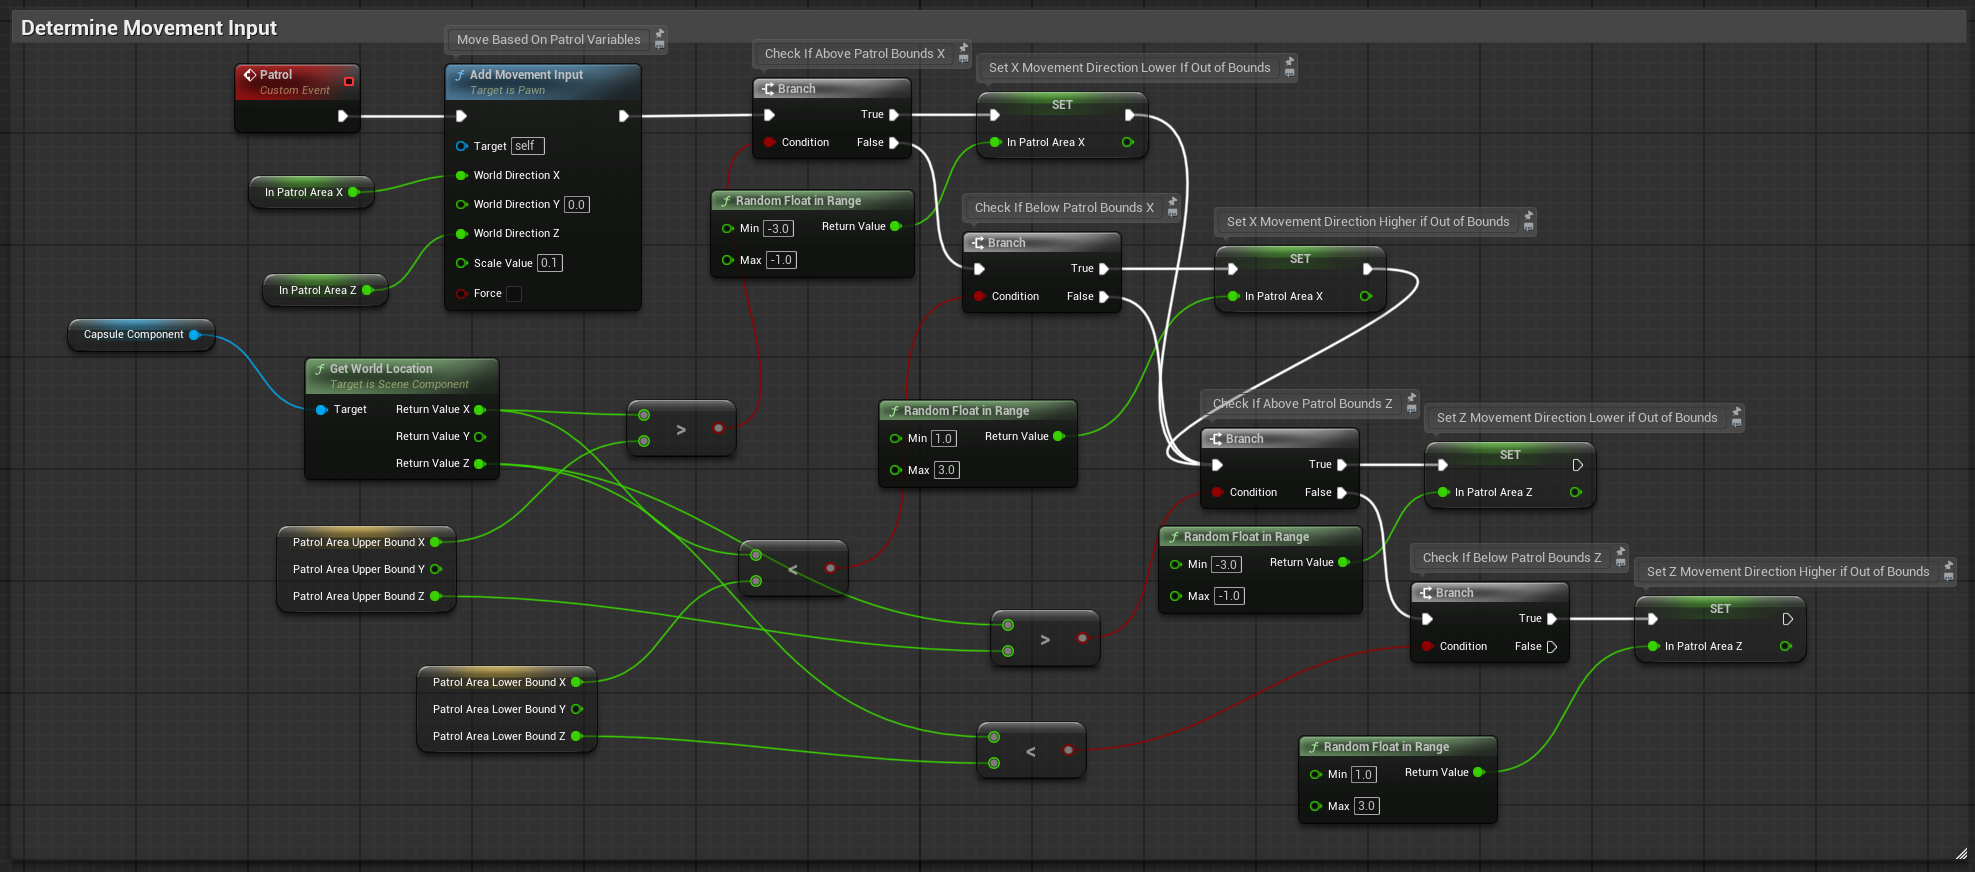Click the Patrol custom event node icon
This screenshot has height=872, width=1975.
point(250,75)
